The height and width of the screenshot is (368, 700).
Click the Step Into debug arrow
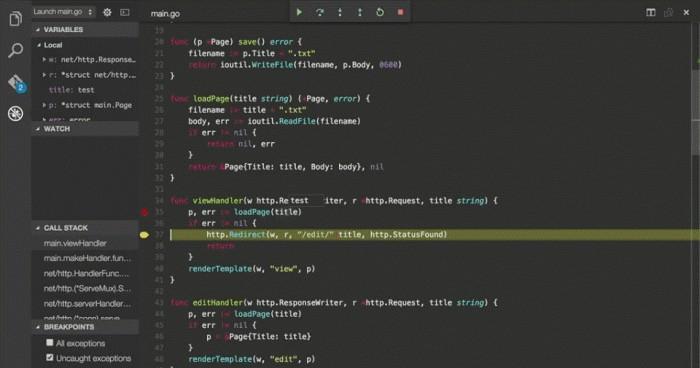[x=340, y=13]
